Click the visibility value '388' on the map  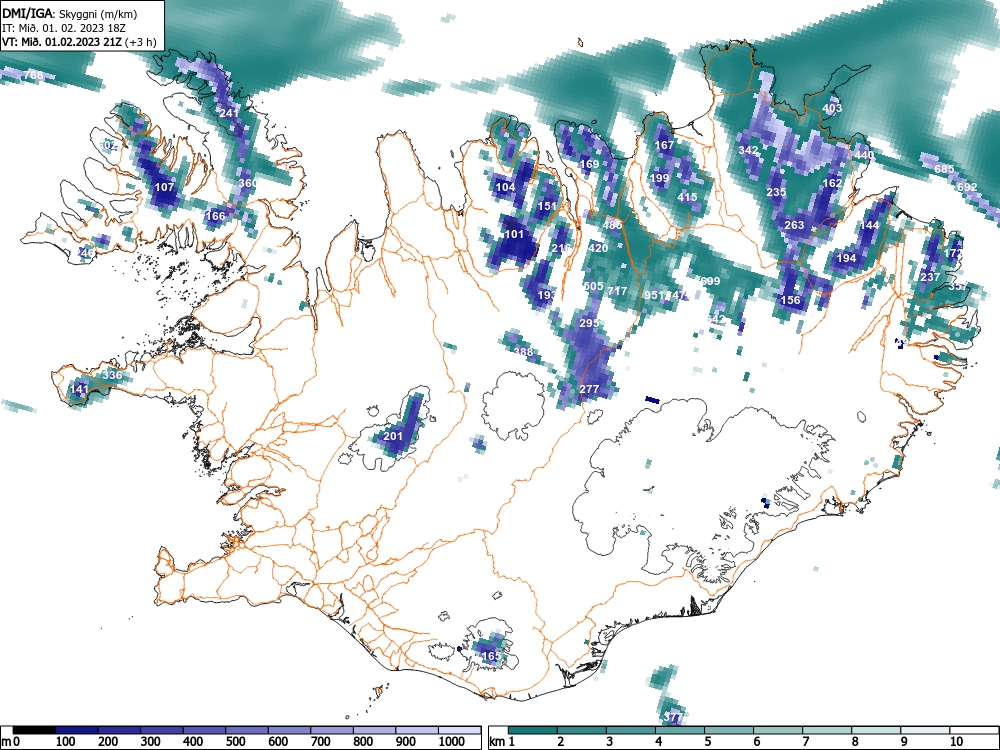click(524, 352)
